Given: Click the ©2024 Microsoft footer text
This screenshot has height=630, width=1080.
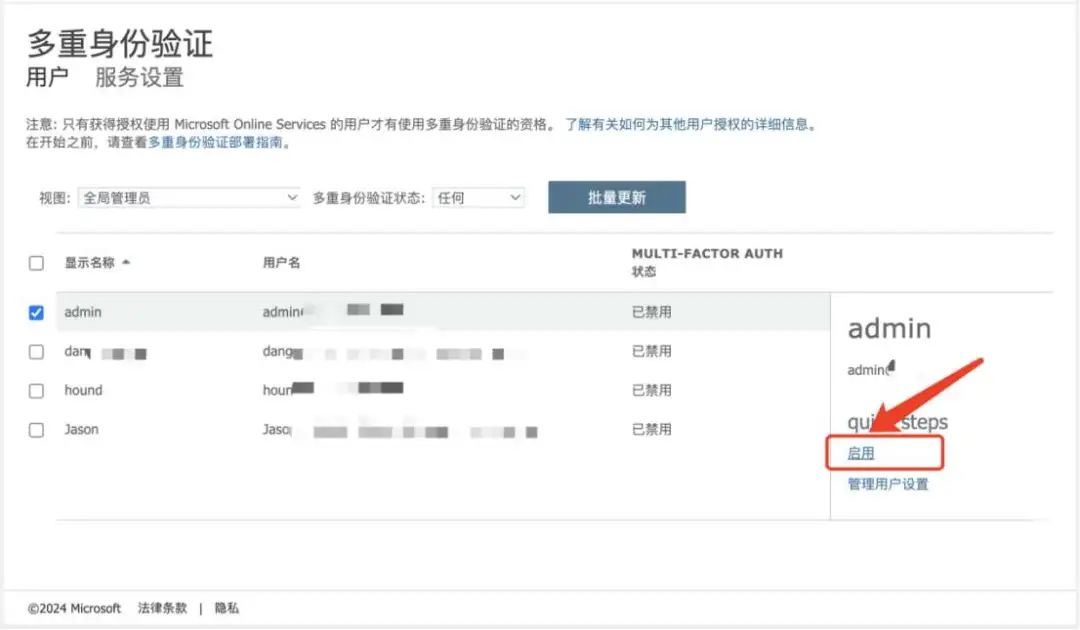Looking at the screenshot, I should 74,608.
